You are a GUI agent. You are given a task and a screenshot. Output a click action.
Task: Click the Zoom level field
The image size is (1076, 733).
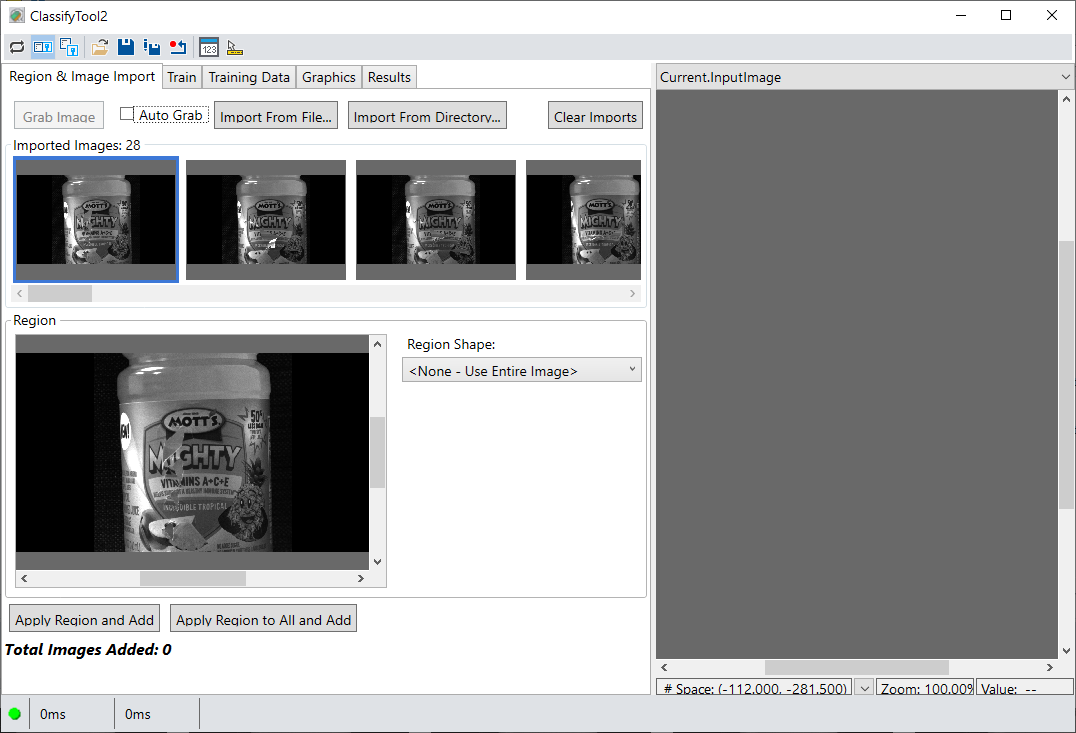coord(925,687)
